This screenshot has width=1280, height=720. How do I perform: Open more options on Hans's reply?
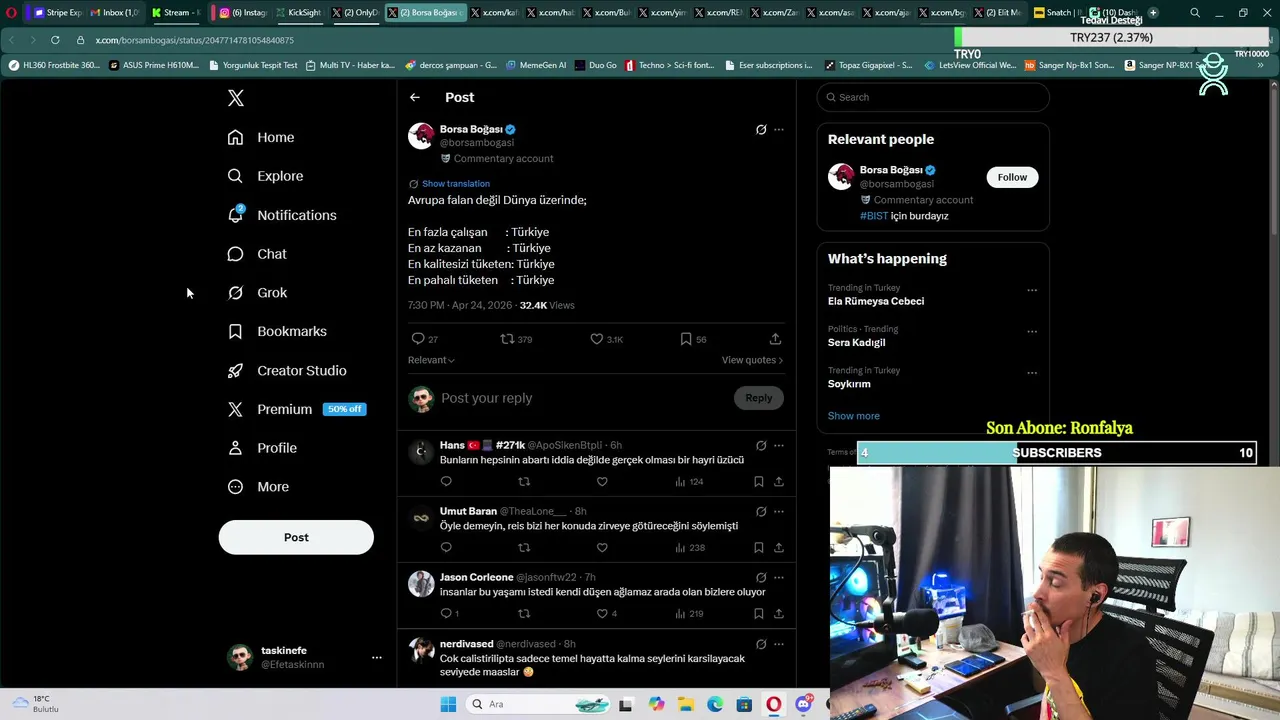[x=779, y=446]
